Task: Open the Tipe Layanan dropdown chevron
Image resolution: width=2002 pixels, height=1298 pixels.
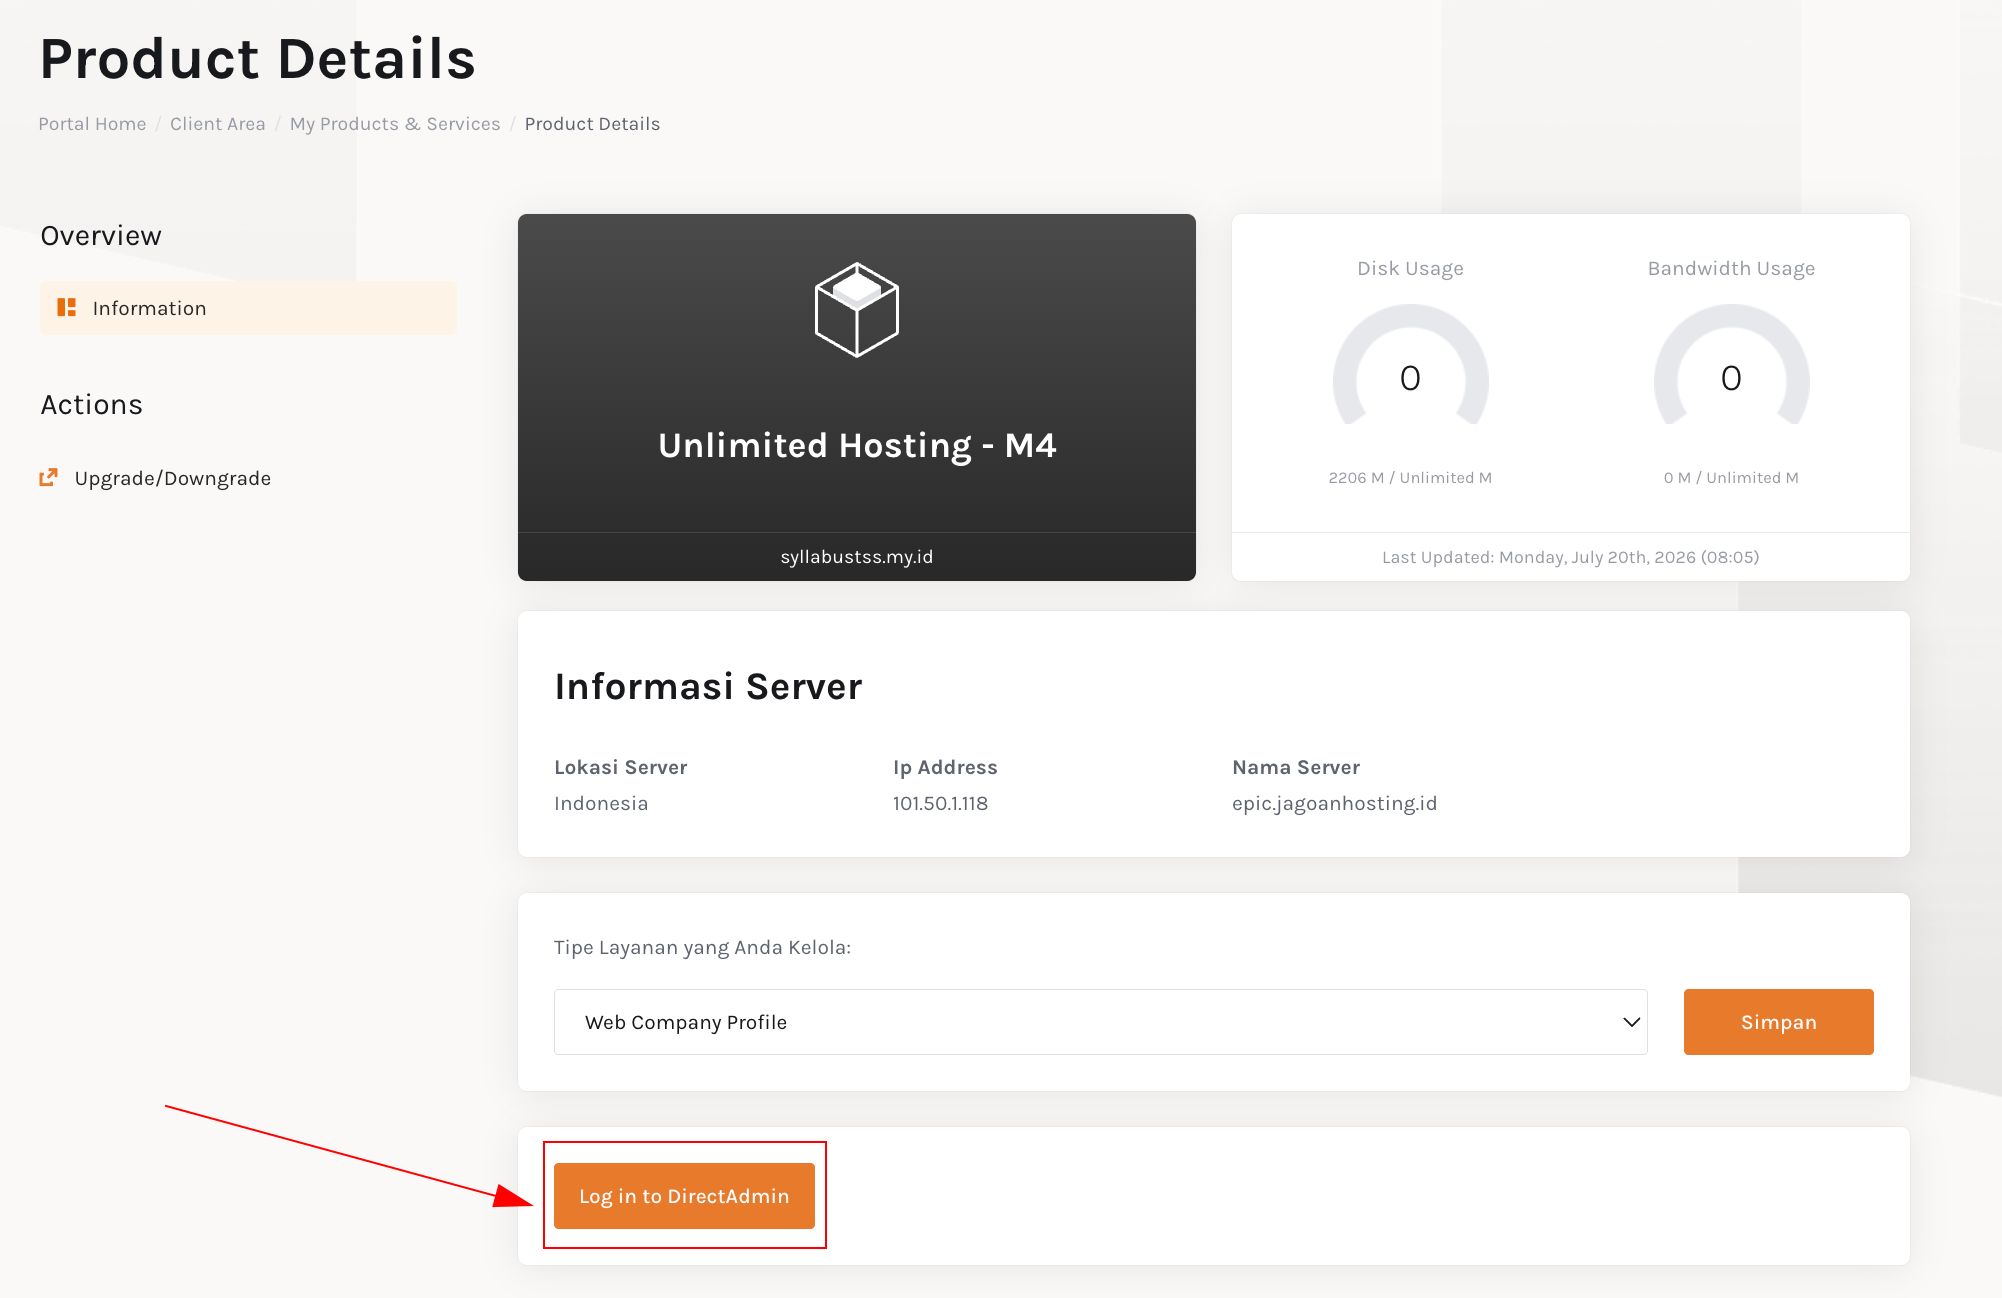Action: coord(1631,1022)
